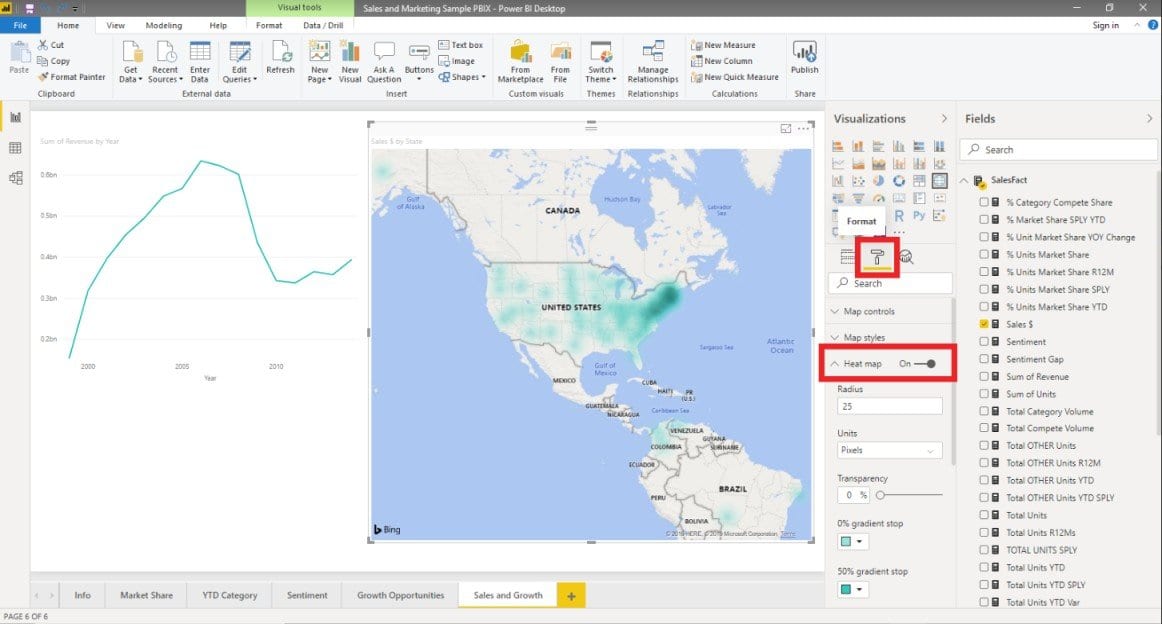Click the Cut scissors icon
The height and width of the screenshot is (624, 1162).
click(43, 45)
